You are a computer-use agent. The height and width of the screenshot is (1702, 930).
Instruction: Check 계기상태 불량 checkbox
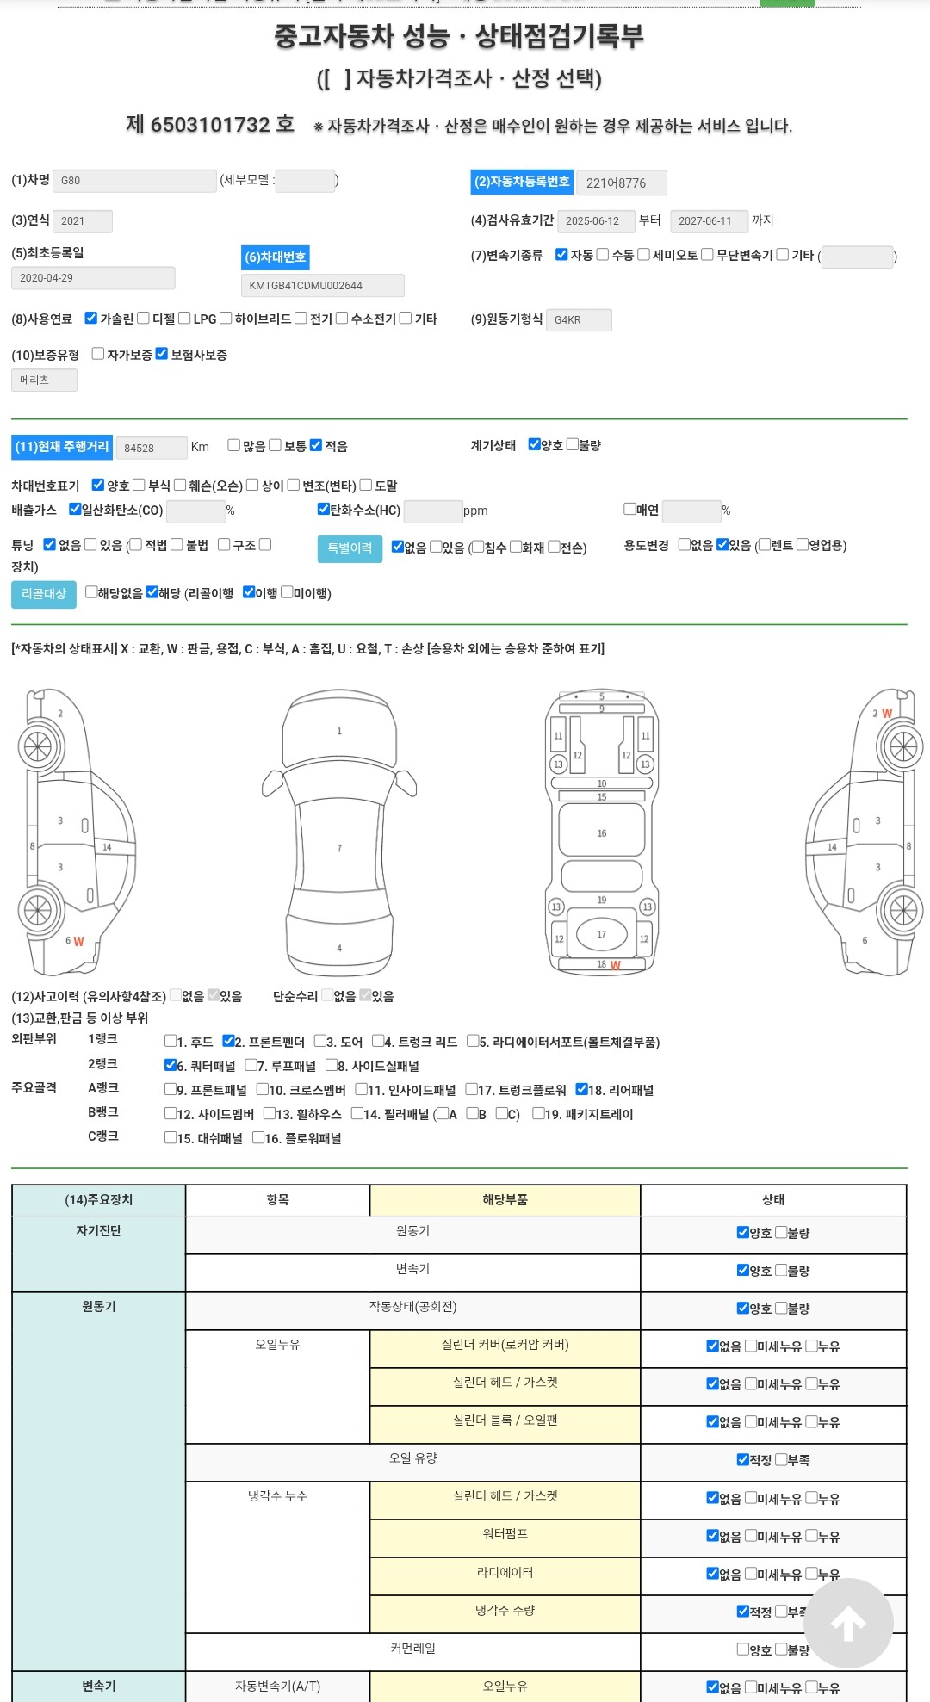click(x=573, y=445)
